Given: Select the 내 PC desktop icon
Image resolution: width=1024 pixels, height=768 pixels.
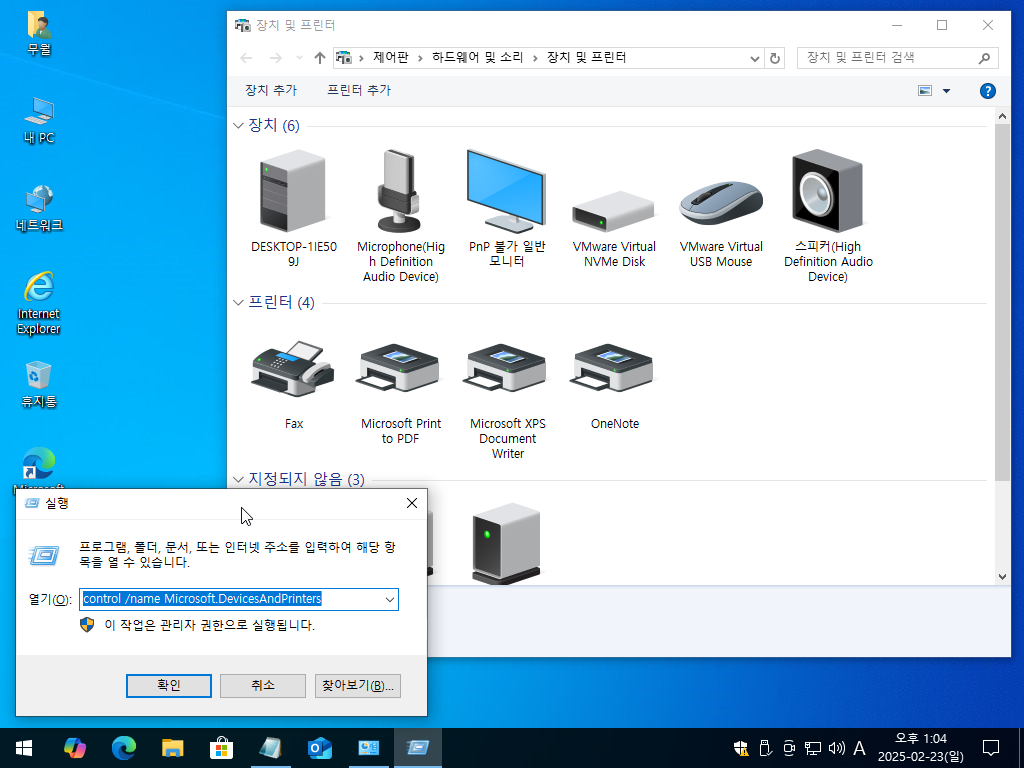Looking at the screenshot, I should click(39, 121).
